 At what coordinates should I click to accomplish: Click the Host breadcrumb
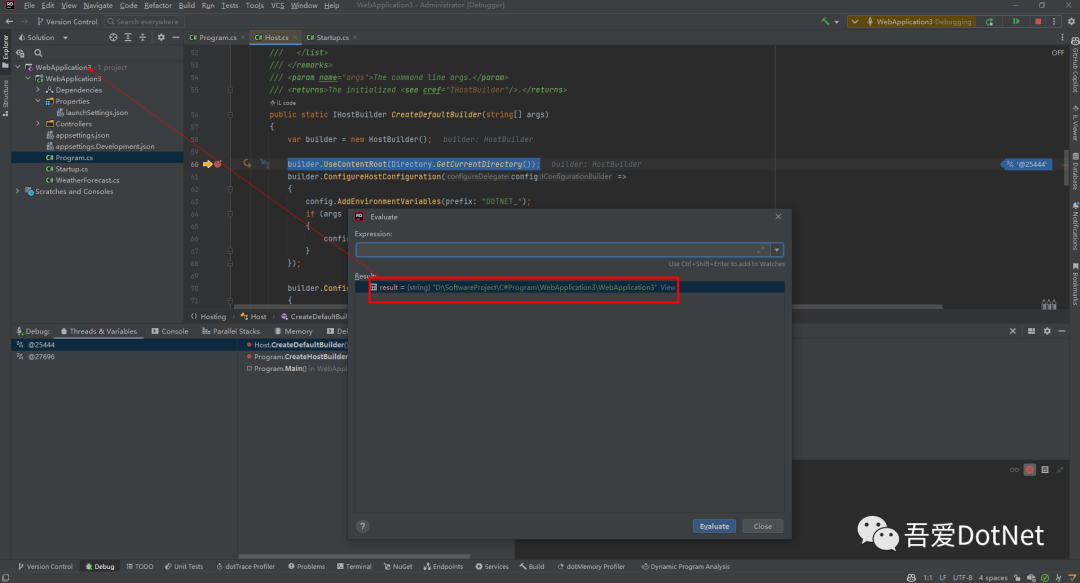(x=253, y=317)
